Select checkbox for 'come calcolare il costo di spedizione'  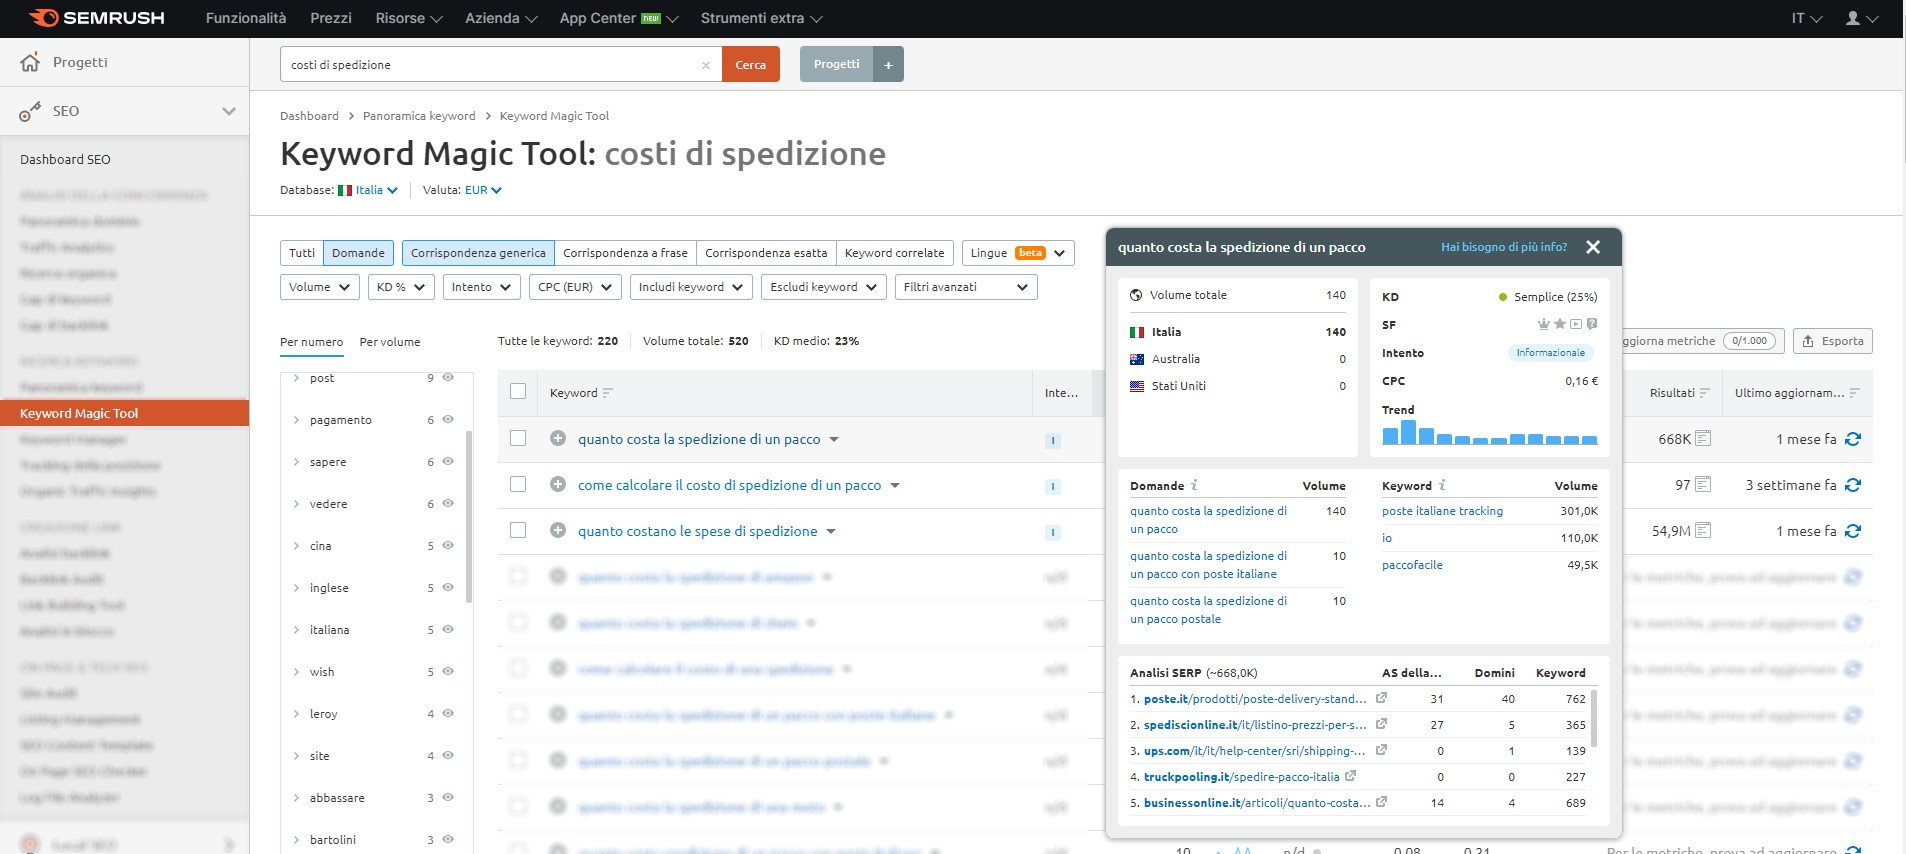pos(518,484)
